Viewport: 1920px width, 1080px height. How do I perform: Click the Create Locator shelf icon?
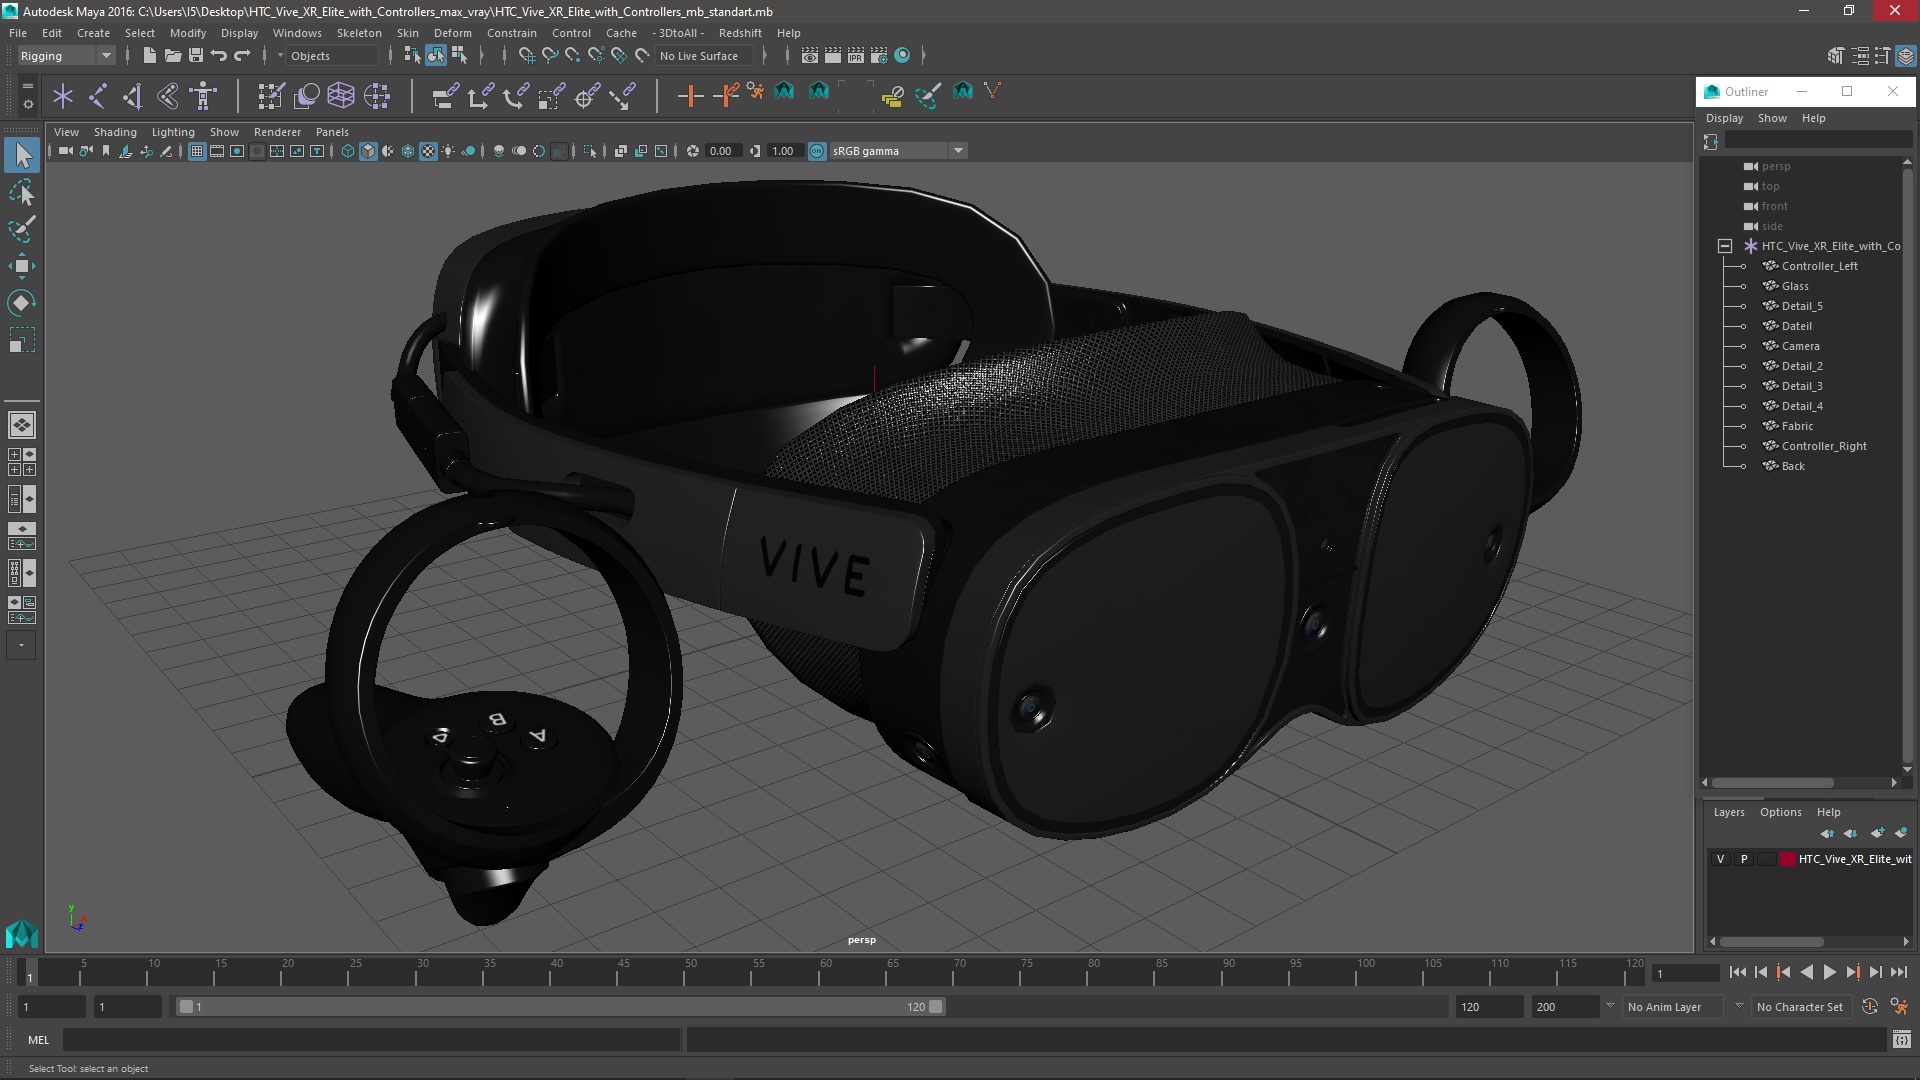63,96
